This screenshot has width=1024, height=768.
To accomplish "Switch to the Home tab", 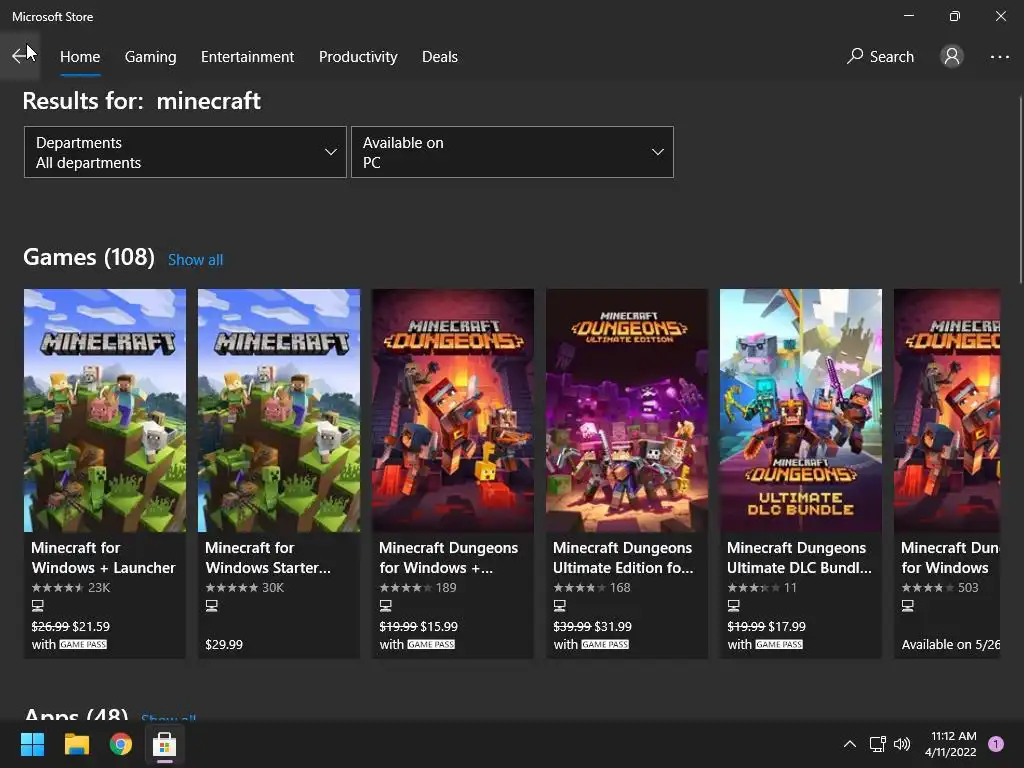I will pos(80,57).
